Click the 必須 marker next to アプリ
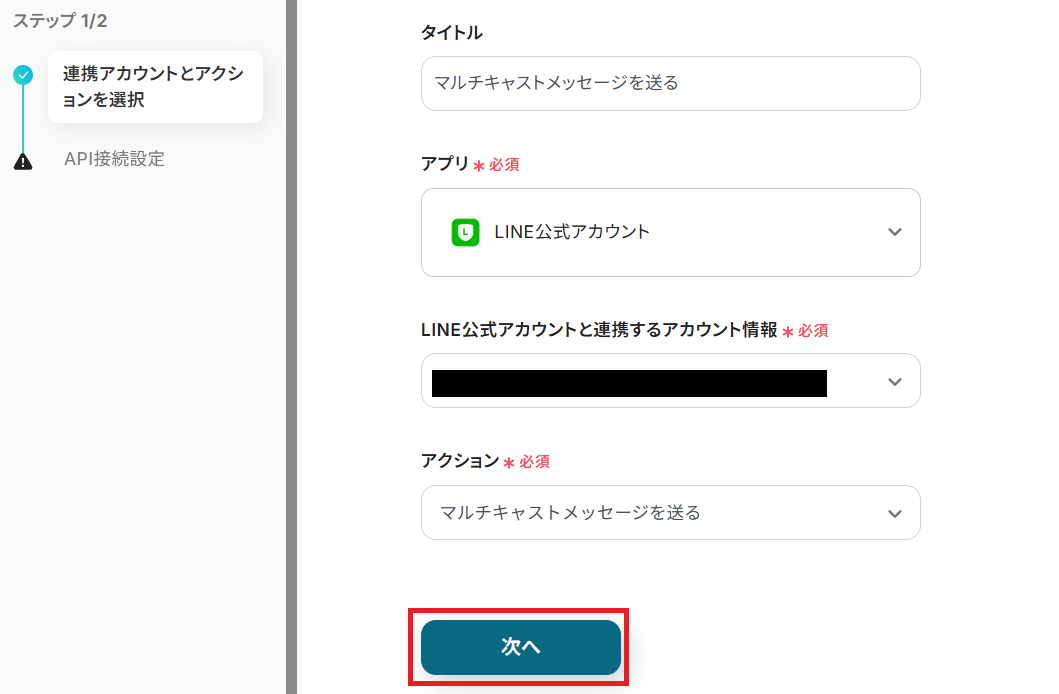Screen dimensions: 1059x694 click(503, 165)
